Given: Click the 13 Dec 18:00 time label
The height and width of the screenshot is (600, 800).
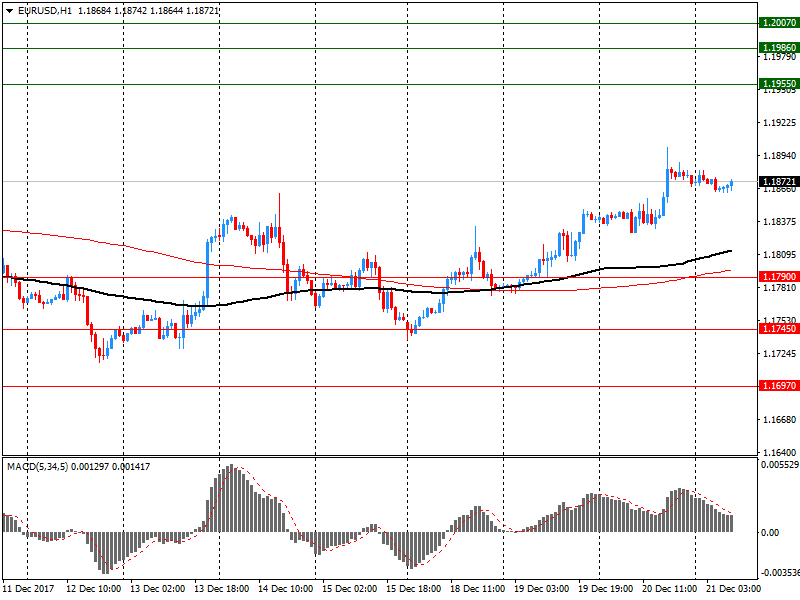Looking at the screenshot, I should click(221, 589).
